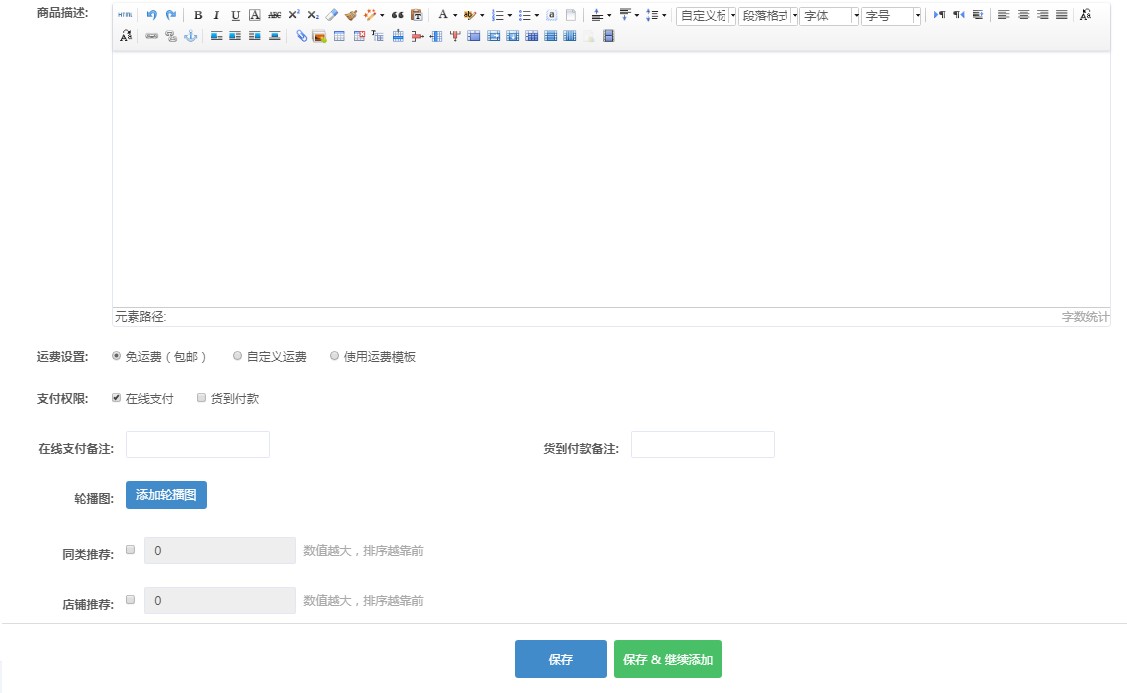Insert an anchor using the anchor icon

click(x=190, y=36)
